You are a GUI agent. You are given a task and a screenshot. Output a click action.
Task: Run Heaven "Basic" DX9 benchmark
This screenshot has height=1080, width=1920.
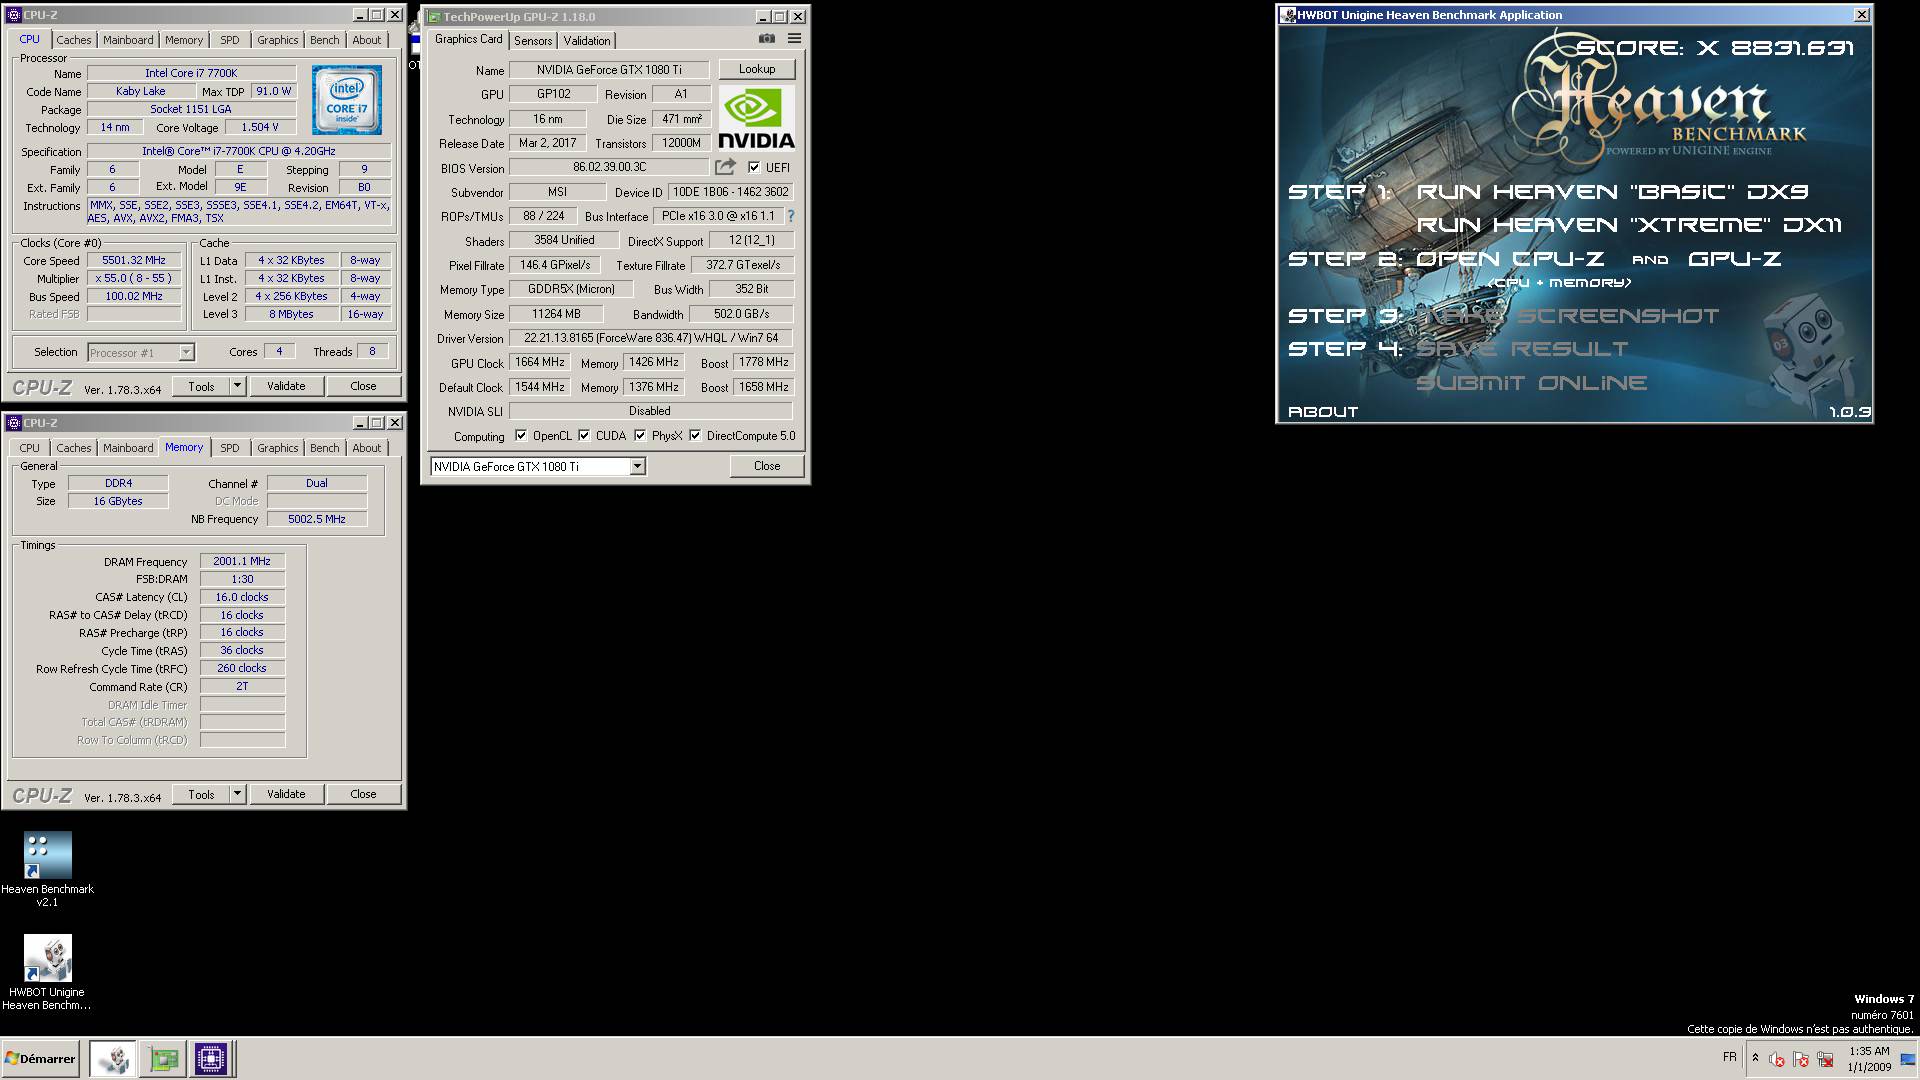[1612, 192]
